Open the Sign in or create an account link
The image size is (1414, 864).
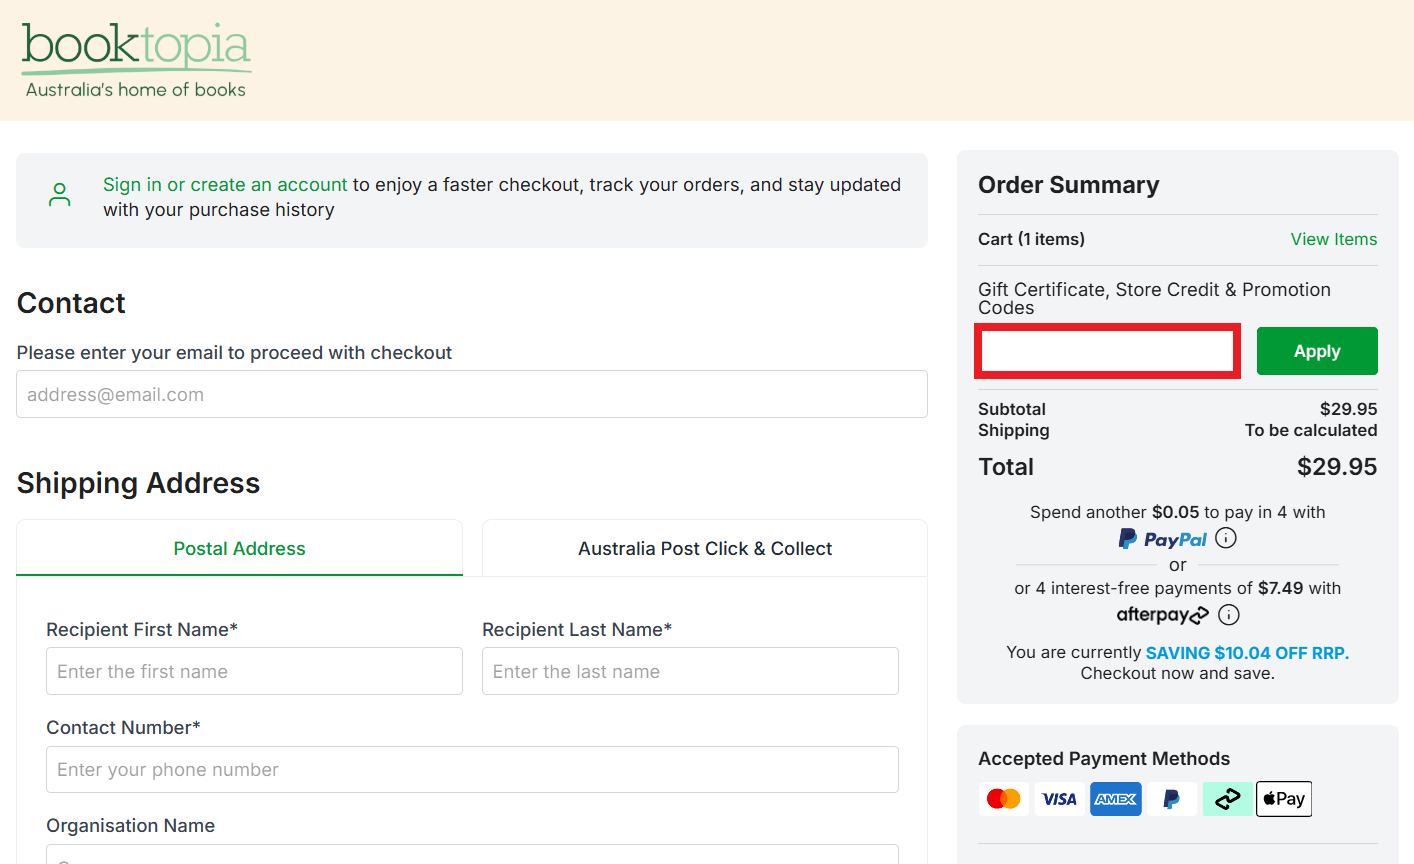224,184
